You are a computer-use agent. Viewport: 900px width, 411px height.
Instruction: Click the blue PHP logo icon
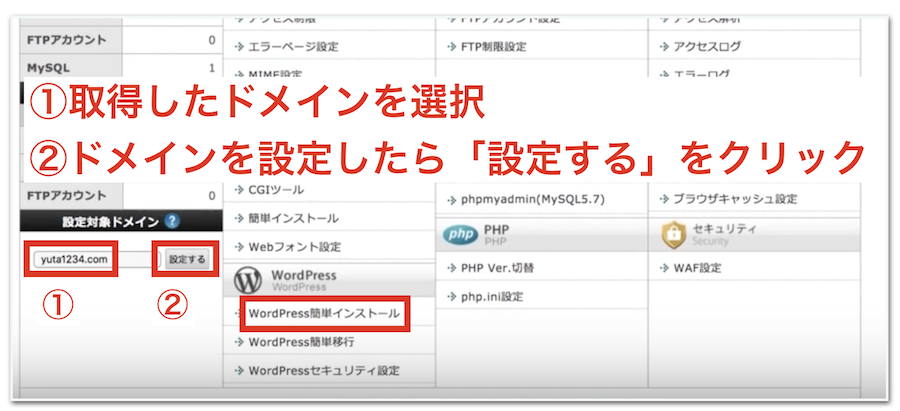pyautogui.click(x=461, y=235)
